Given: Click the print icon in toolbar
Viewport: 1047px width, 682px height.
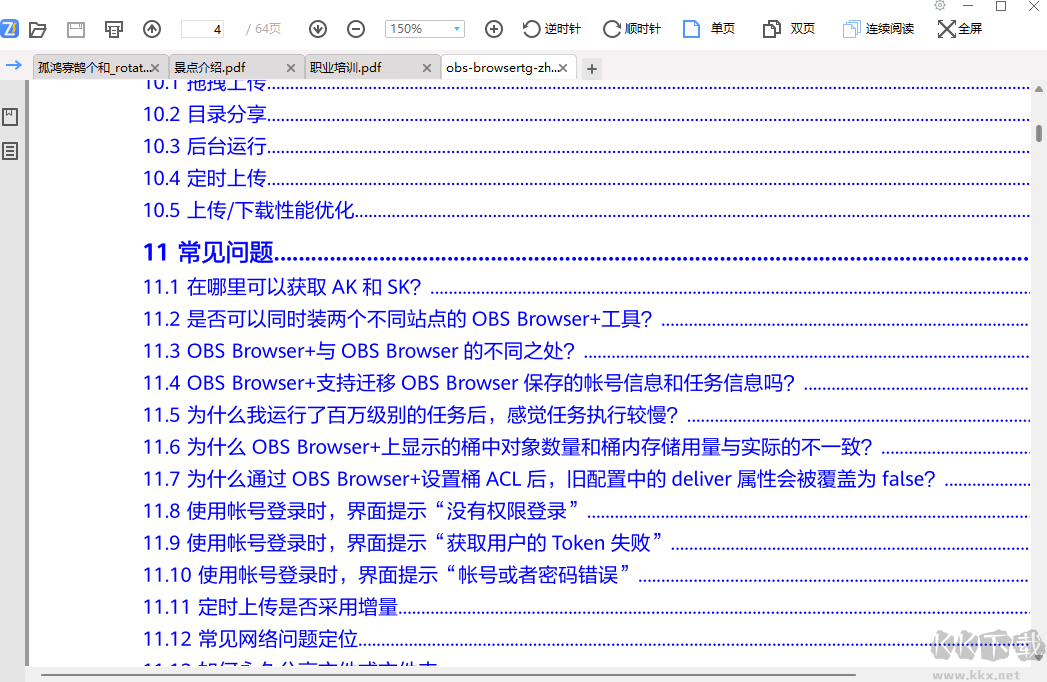Looking at the screenshot, I should 114,29.
